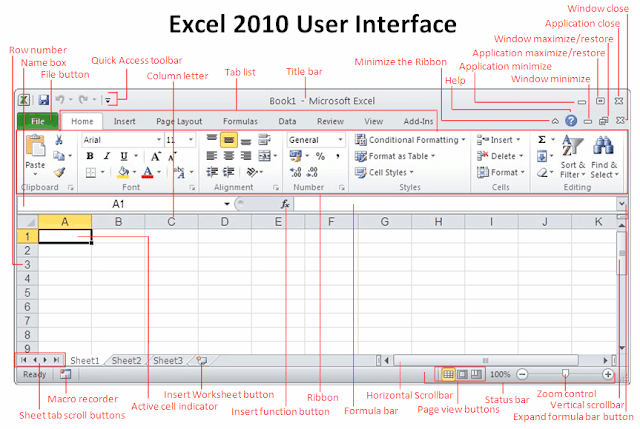Screen dimensions: 640x429
Task: Click the Redo arrow icon
Action: tap(83, 100)
